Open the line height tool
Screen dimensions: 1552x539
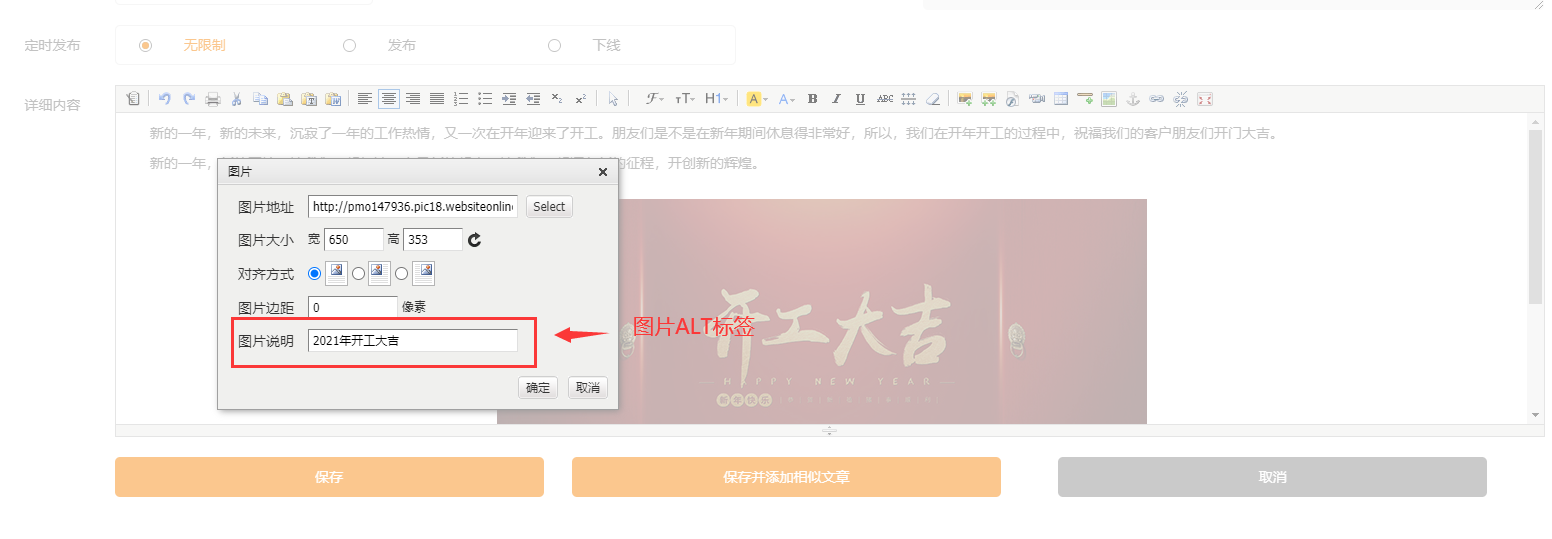point(908,99)
